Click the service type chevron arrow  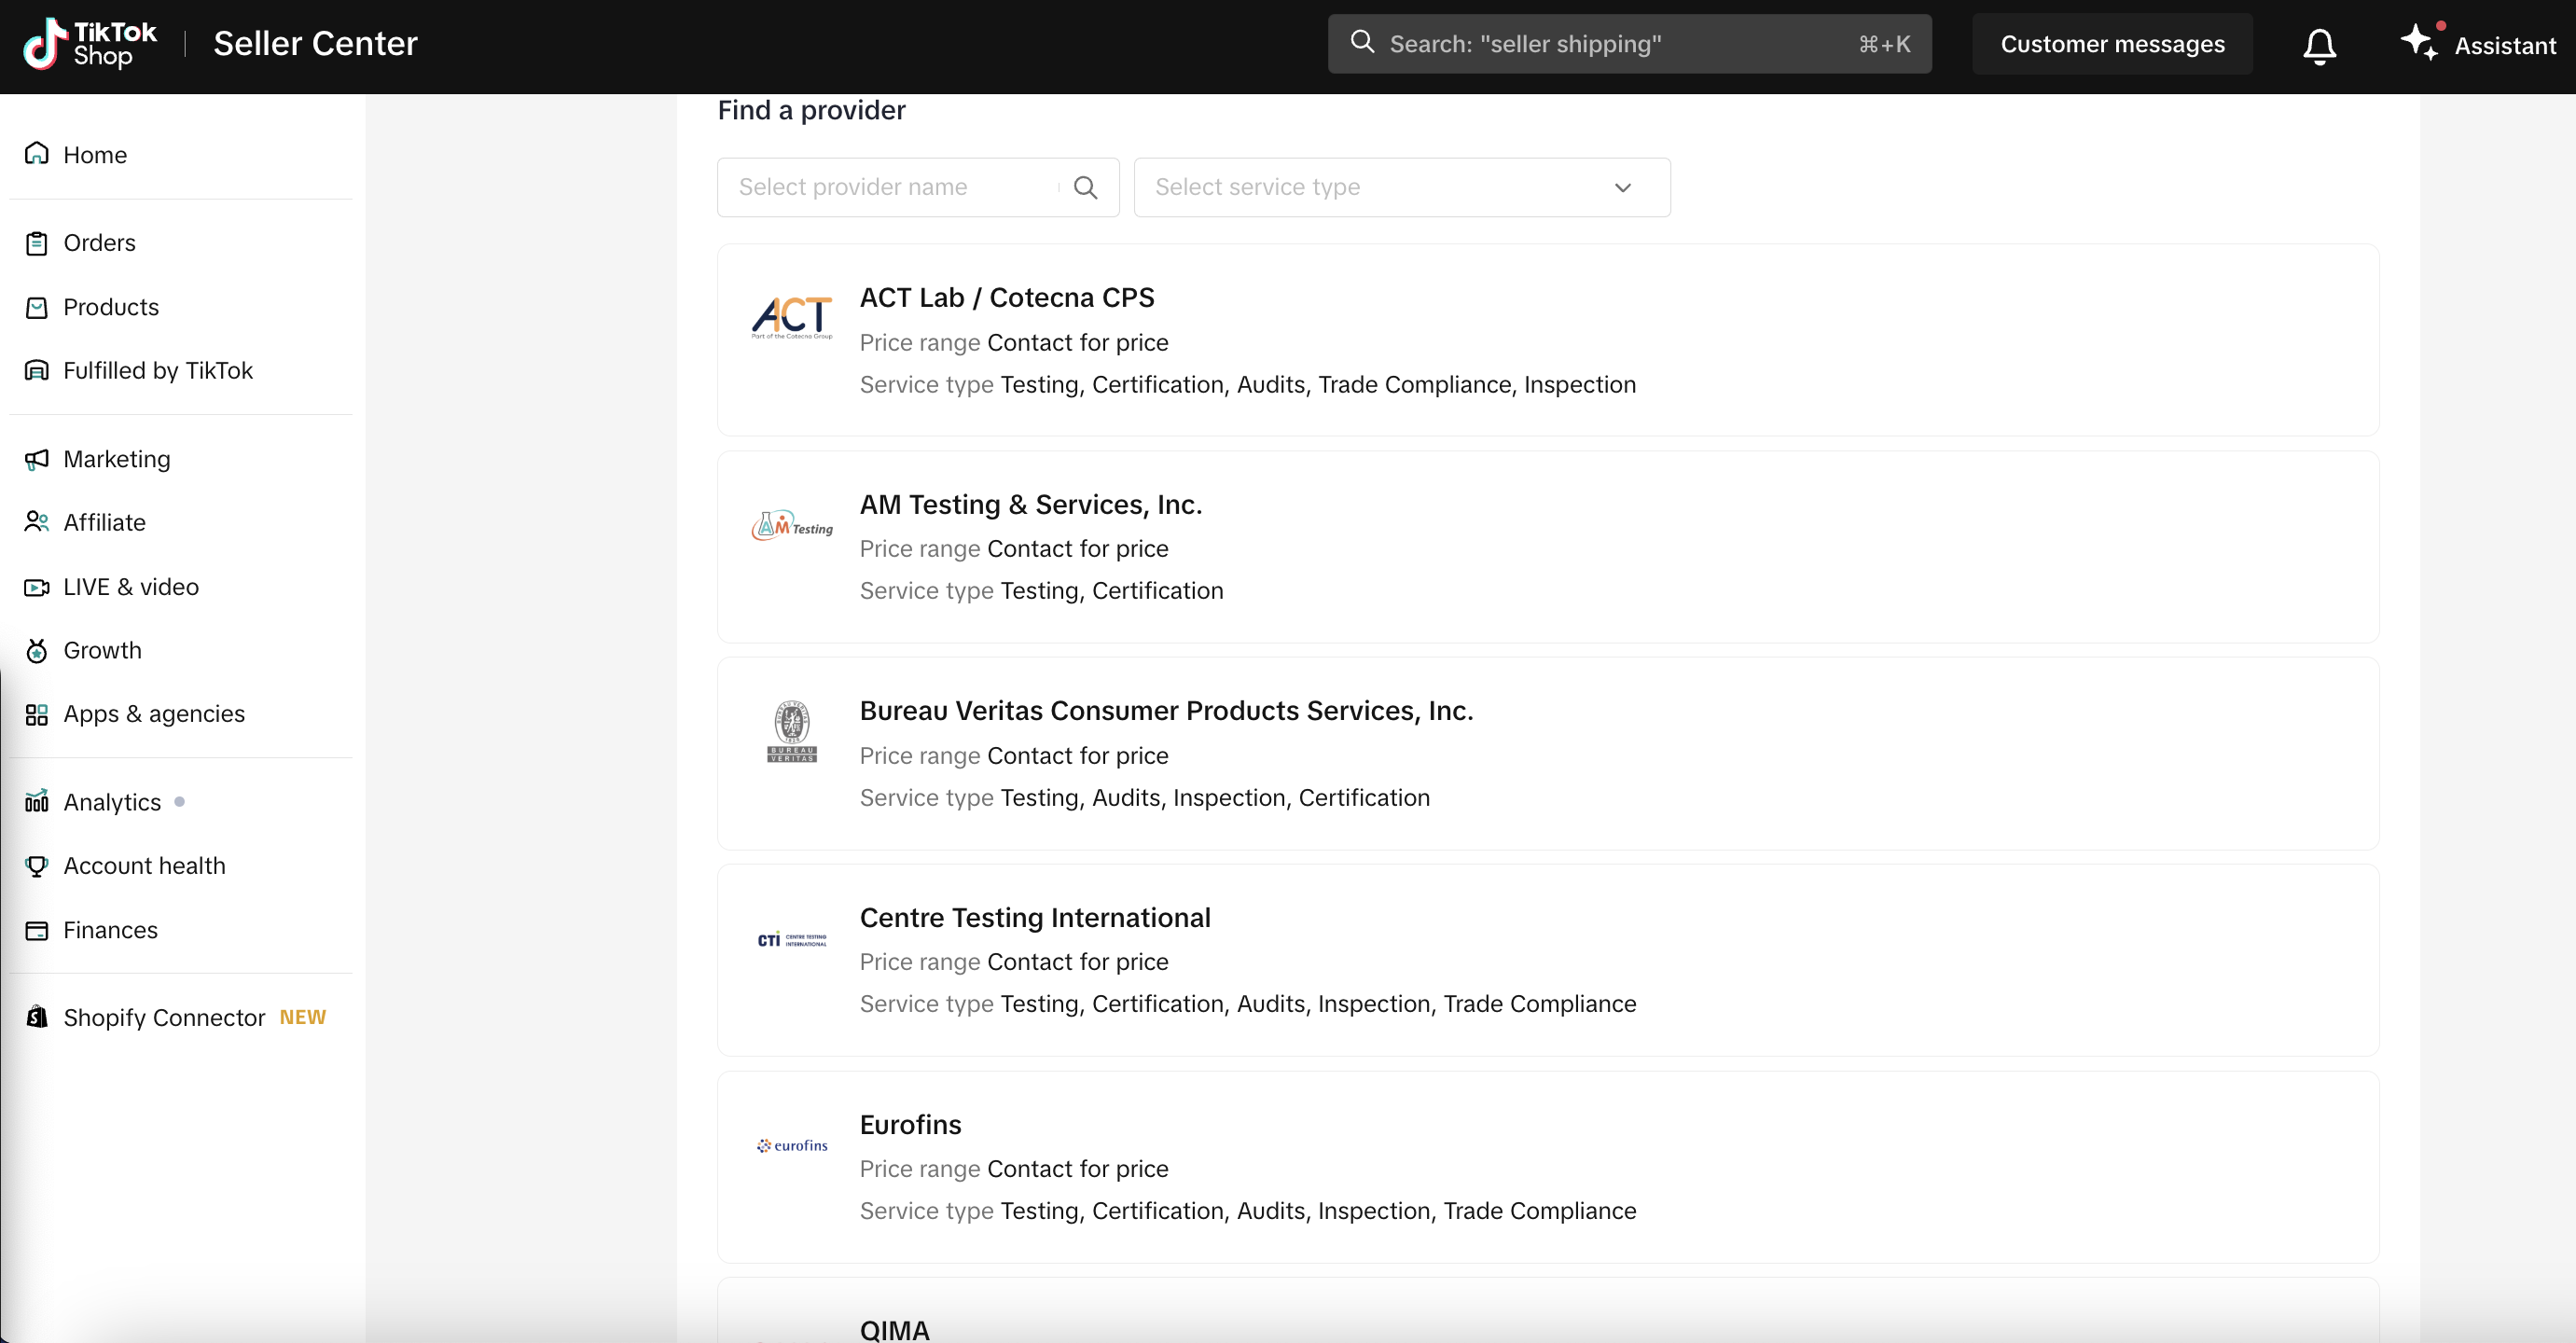[1622, 187]
